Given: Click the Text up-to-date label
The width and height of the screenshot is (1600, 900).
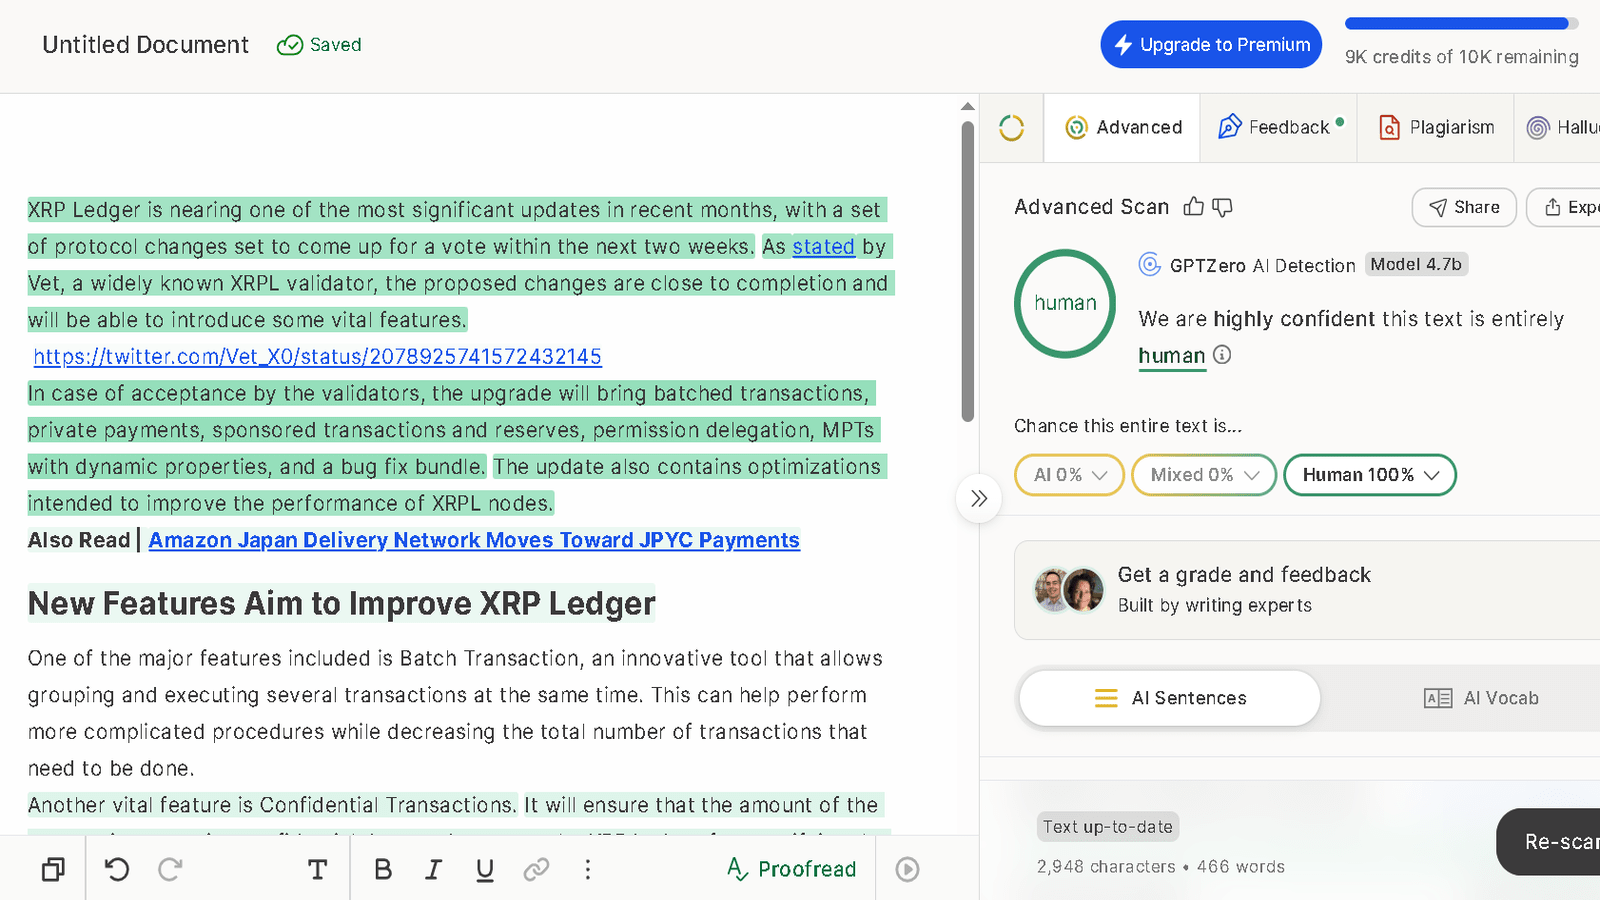Looking at the screenshot, I should pyautogui.click(x=1108, y=827).
